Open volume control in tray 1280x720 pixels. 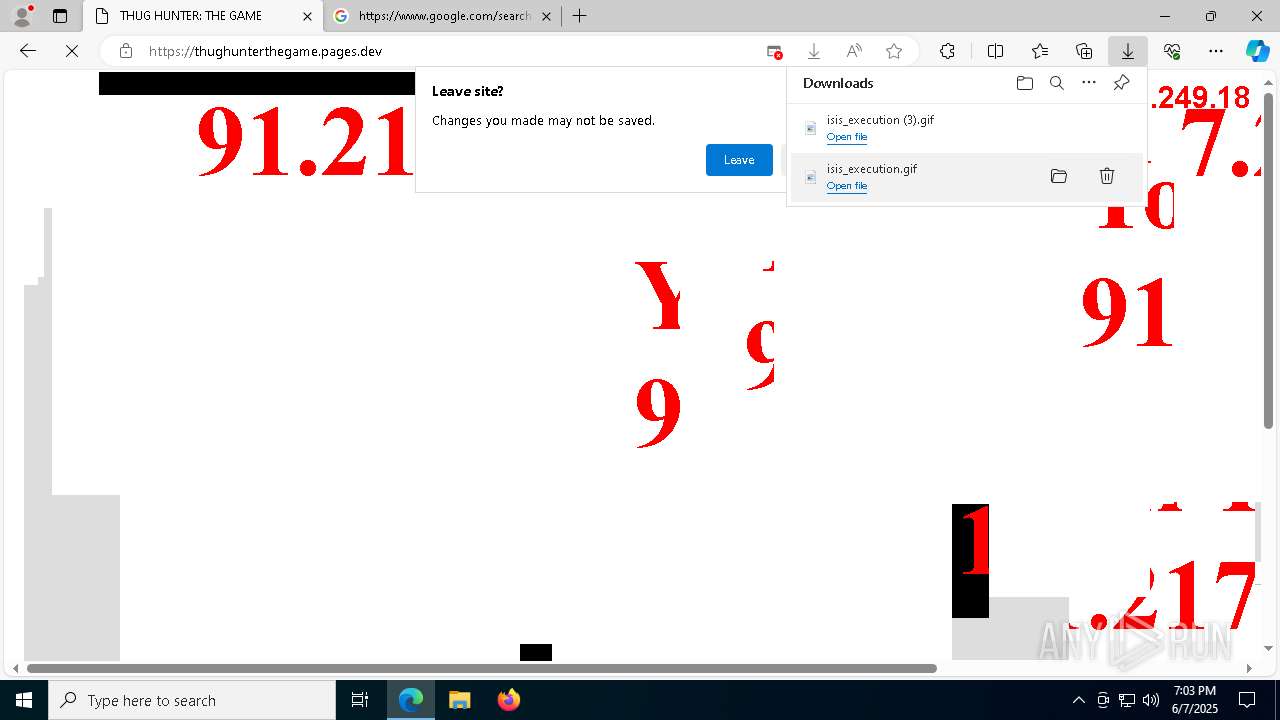(x=1151, y=700)
